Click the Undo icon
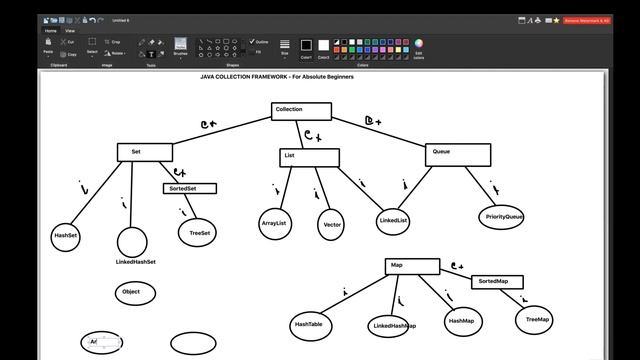Image resolution: width=640 pixels, height=360 pixels. tap(92, 20)
